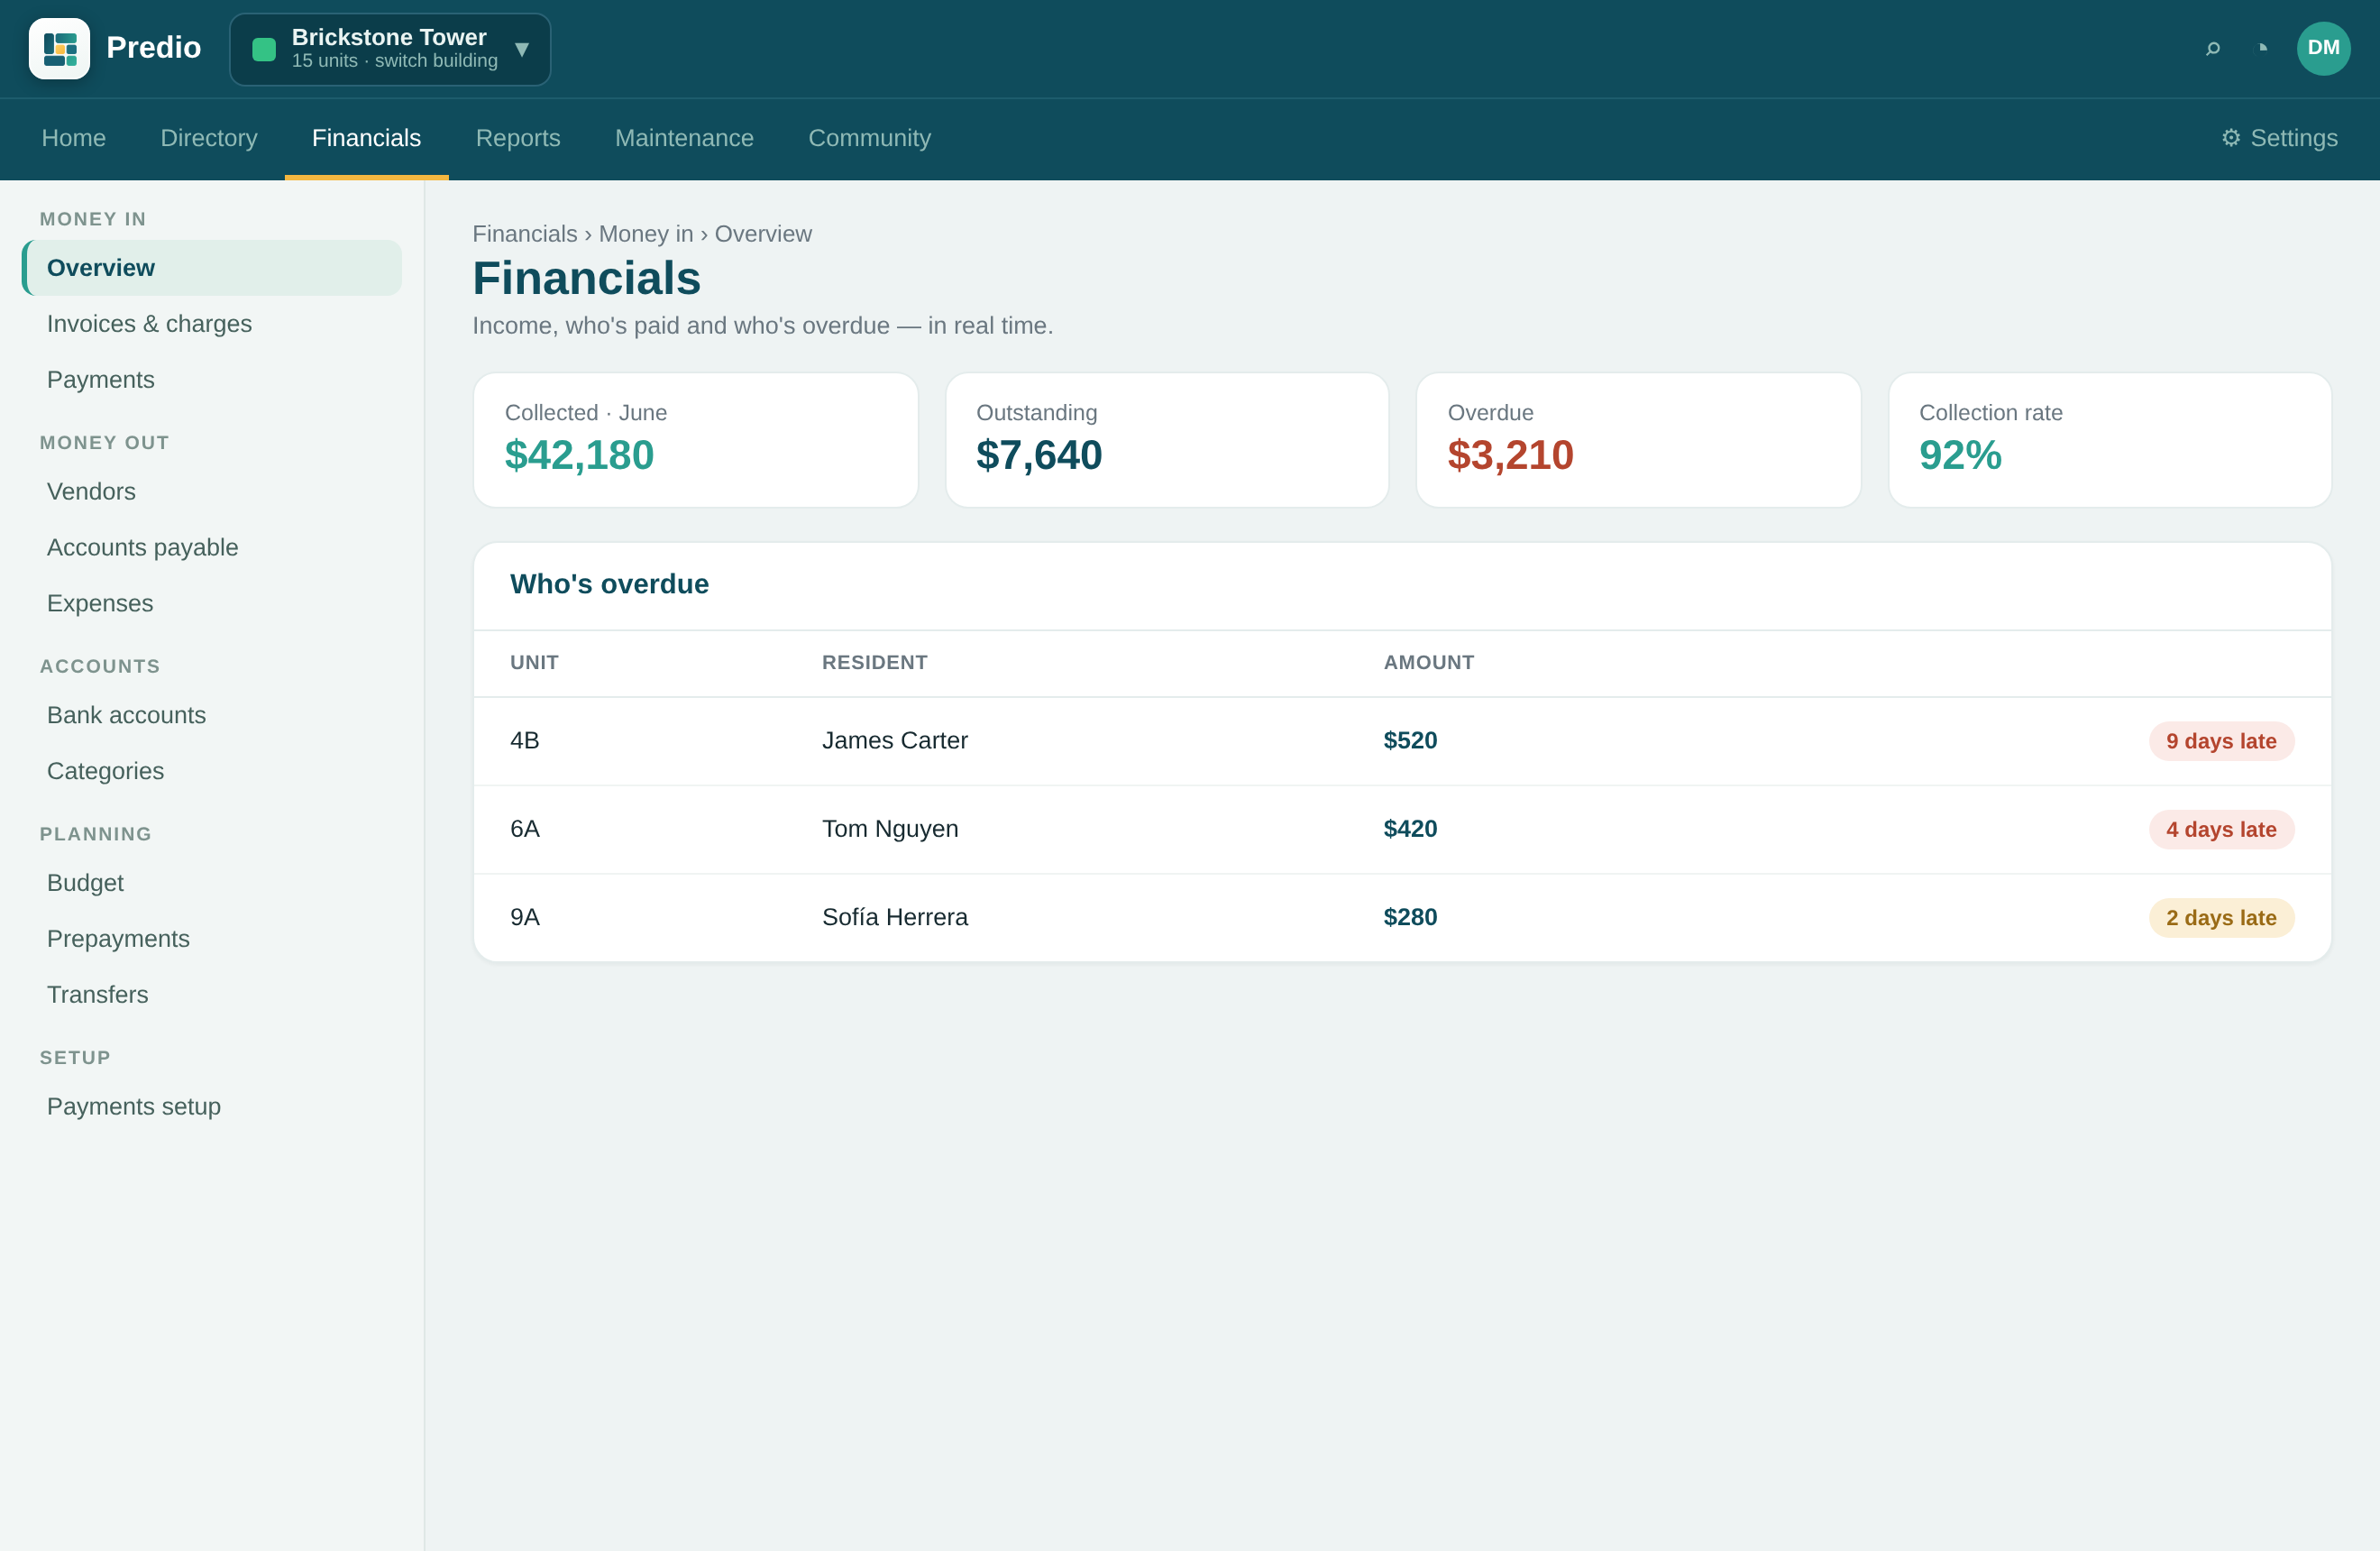Click the 2 days late badge

[x=2221, y=918]
